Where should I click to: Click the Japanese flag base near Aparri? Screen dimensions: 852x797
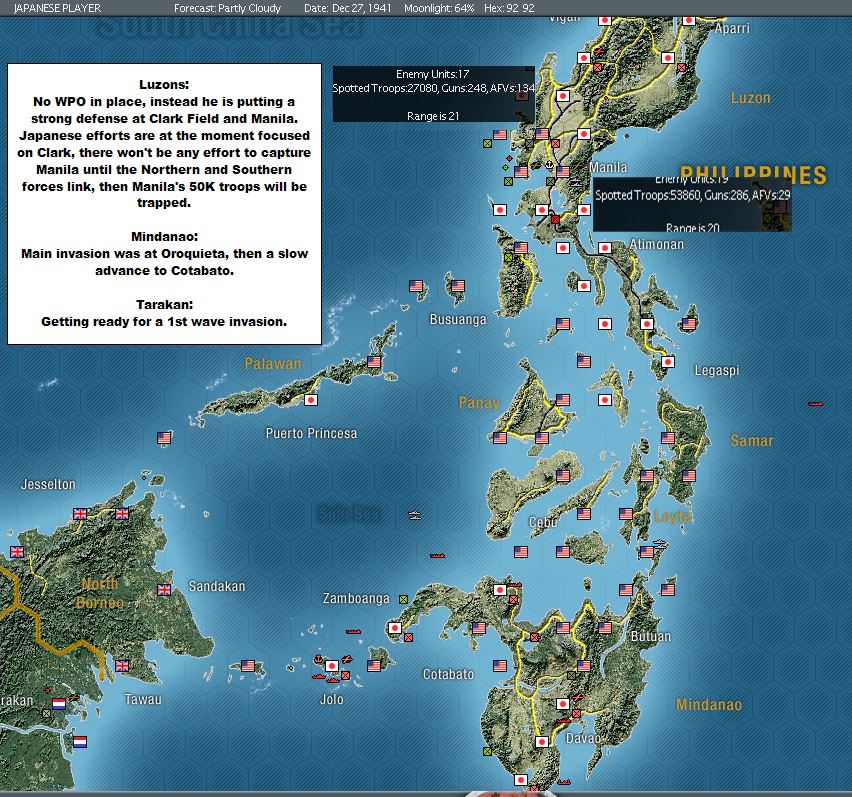click(x=688, y=21)
